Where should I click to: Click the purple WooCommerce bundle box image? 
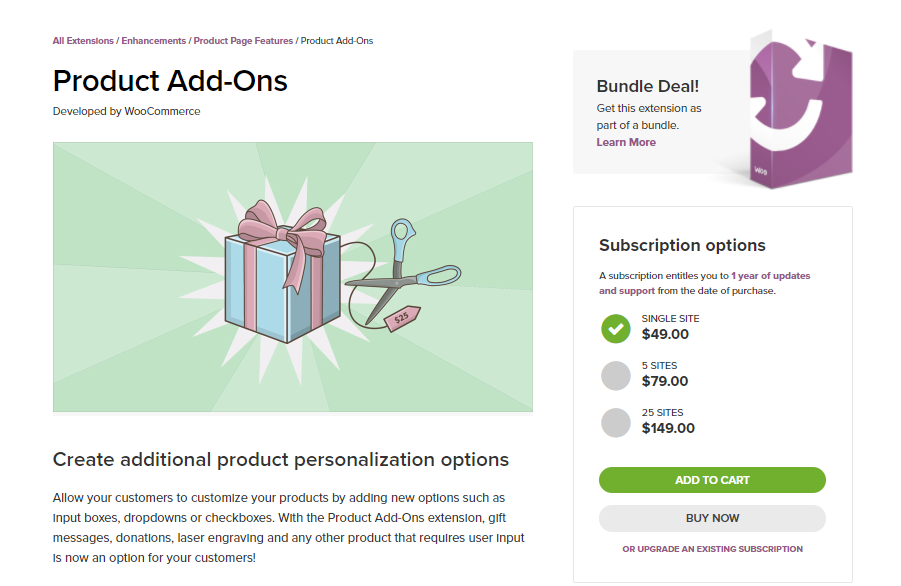799,110
